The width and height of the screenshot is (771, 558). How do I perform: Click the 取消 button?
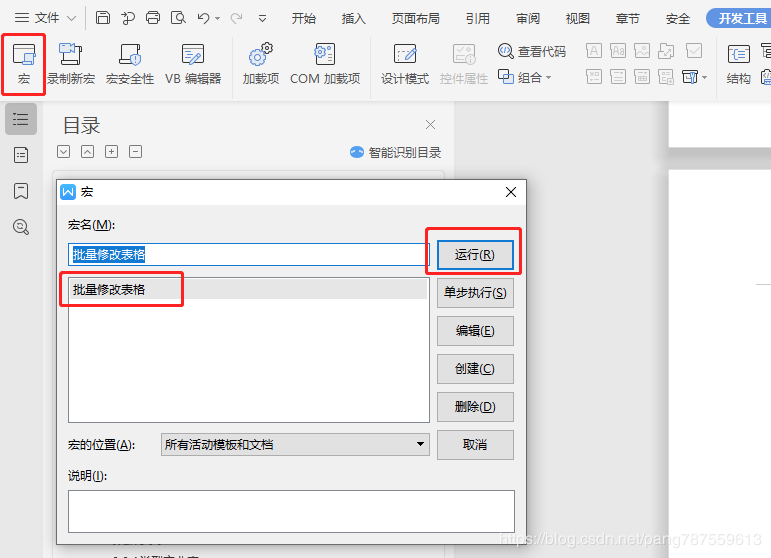tap(475, 445)
